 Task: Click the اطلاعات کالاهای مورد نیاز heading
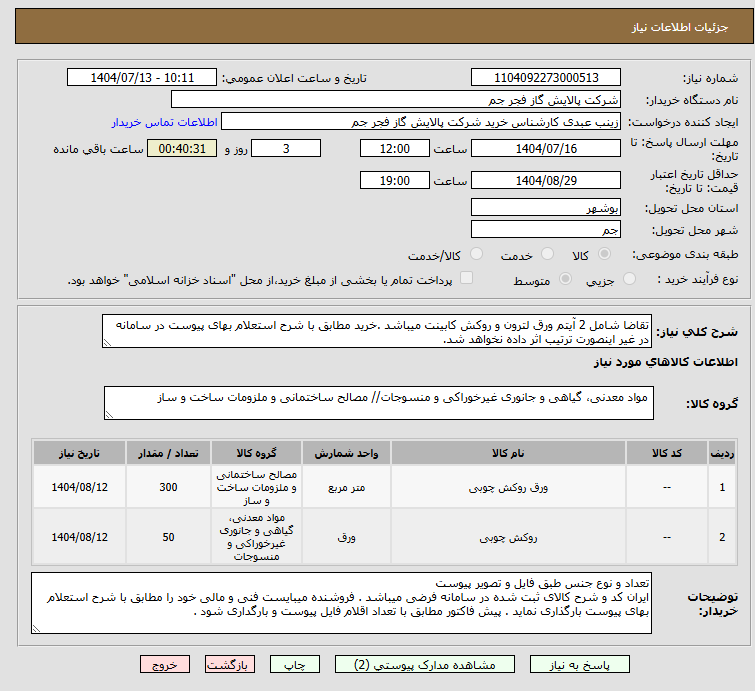coord(665,362)
